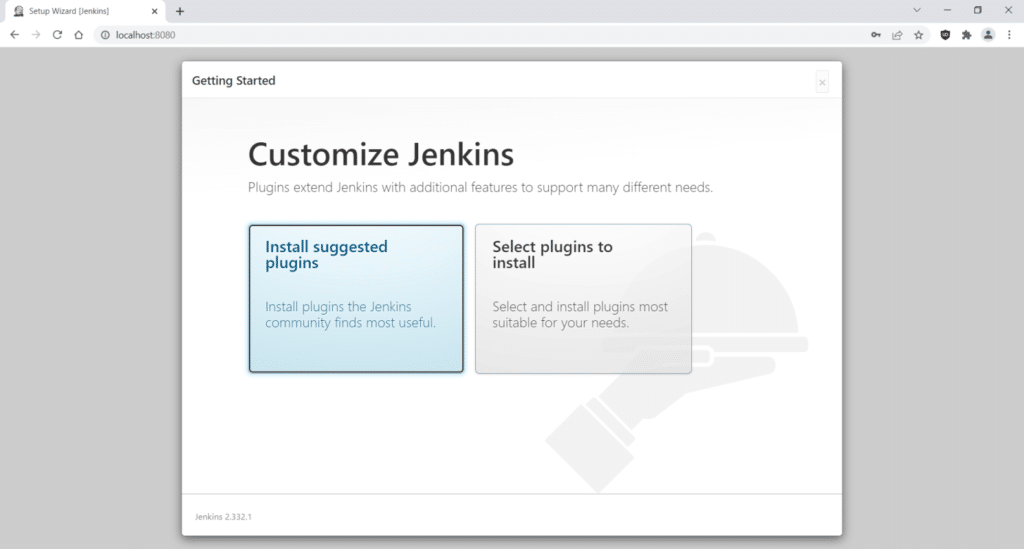Open a new browser tab
Viewport: 1024px width, 549px height.
point(180,11)
